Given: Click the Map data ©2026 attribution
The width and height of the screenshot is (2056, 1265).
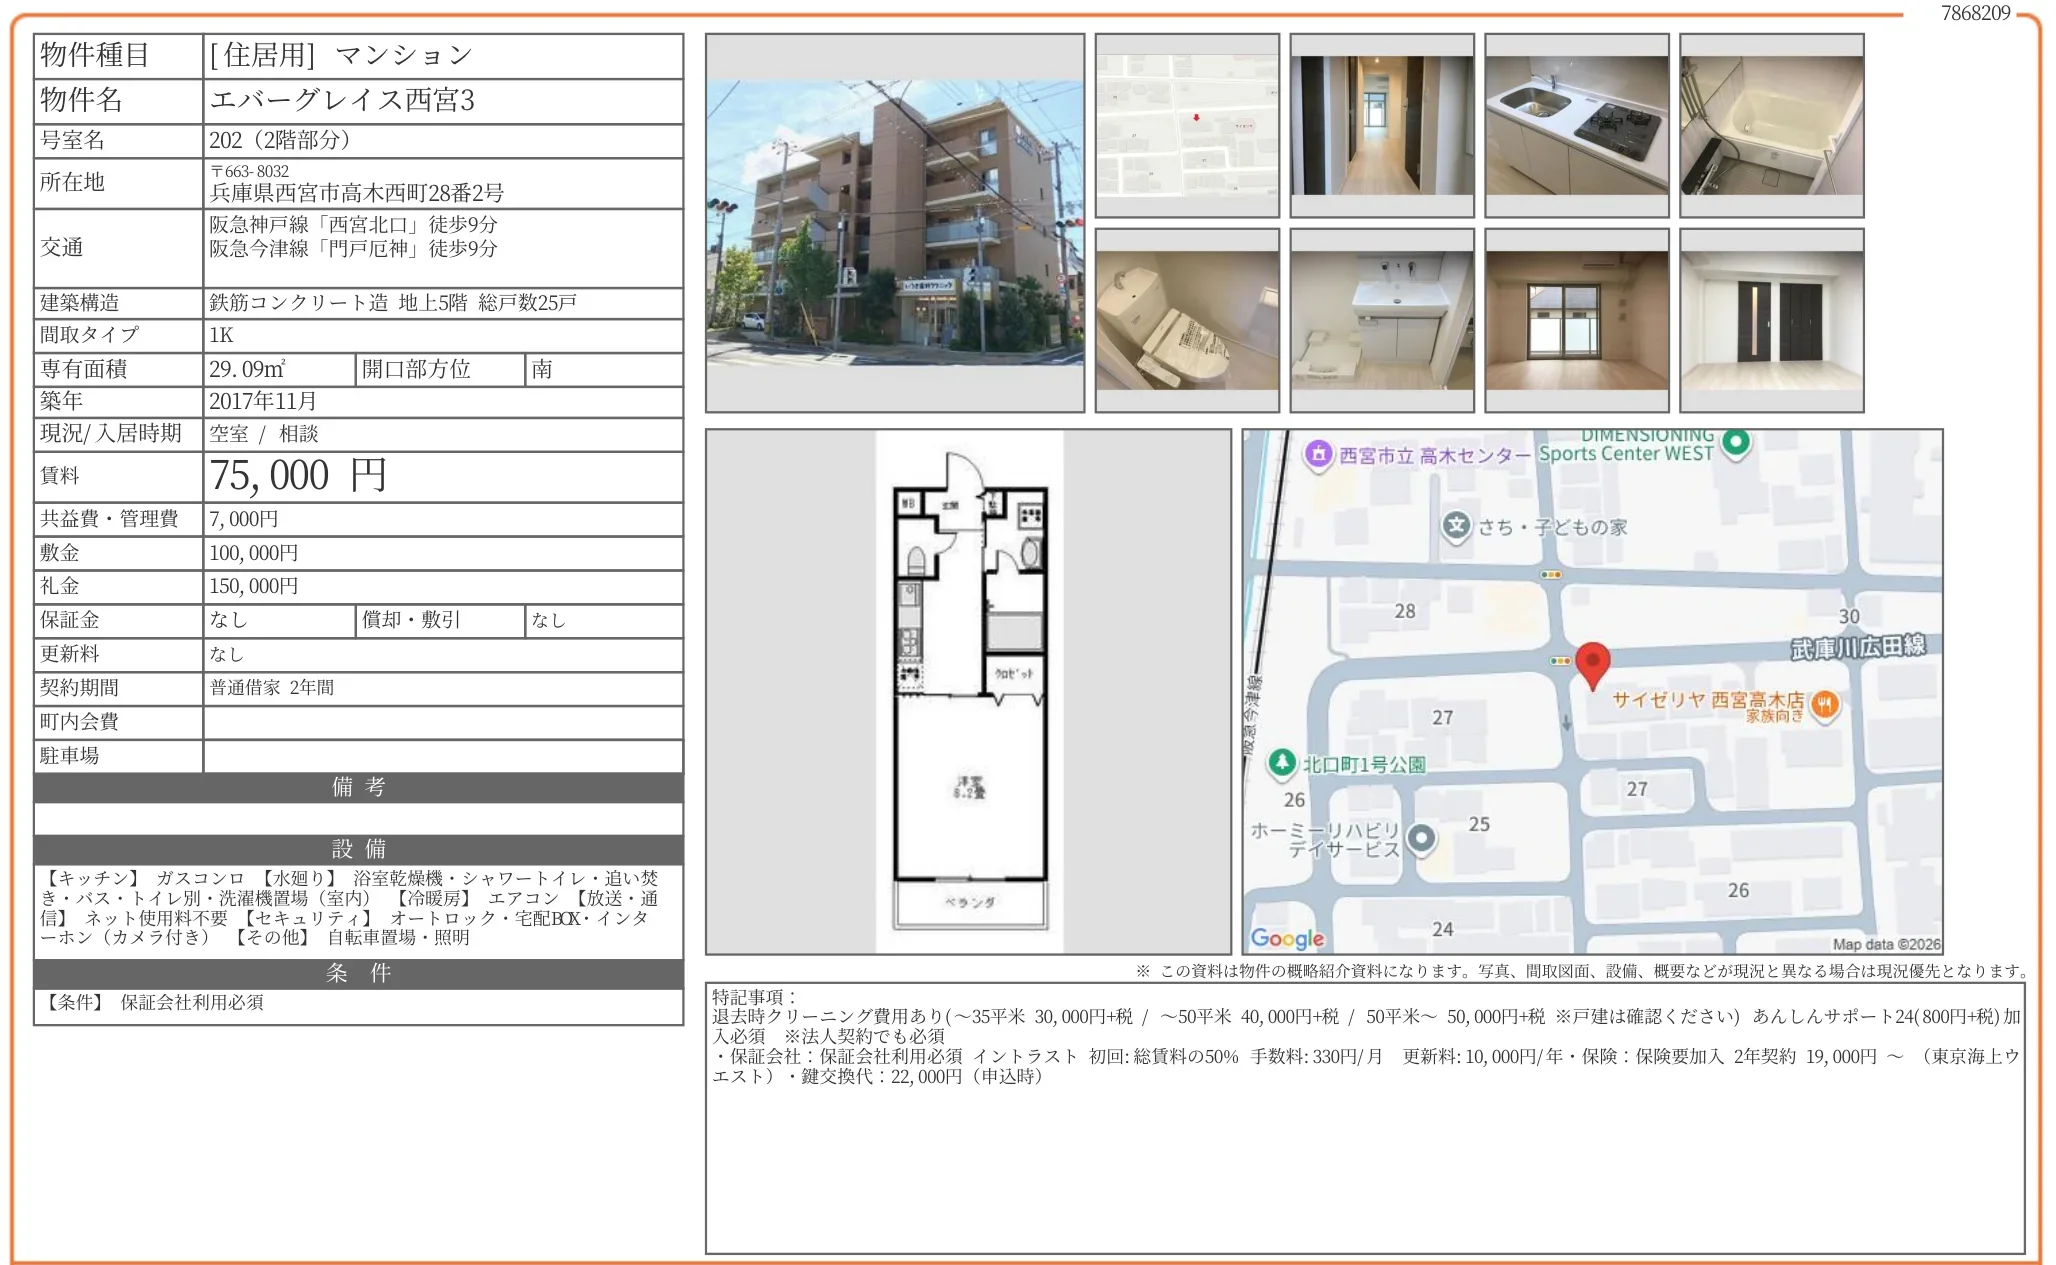Looking at the screenshot, I should (x=1885, y=944).
